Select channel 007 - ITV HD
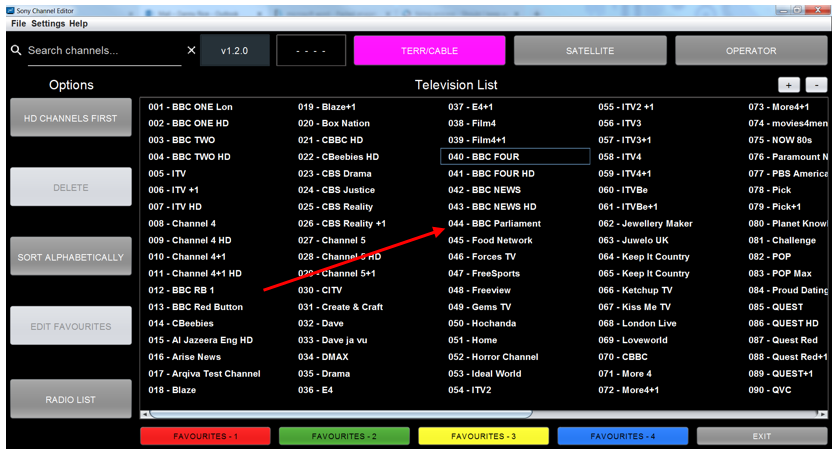Viewport: 838px width, 457px height. pyautogui.click(x=175, y=207)
